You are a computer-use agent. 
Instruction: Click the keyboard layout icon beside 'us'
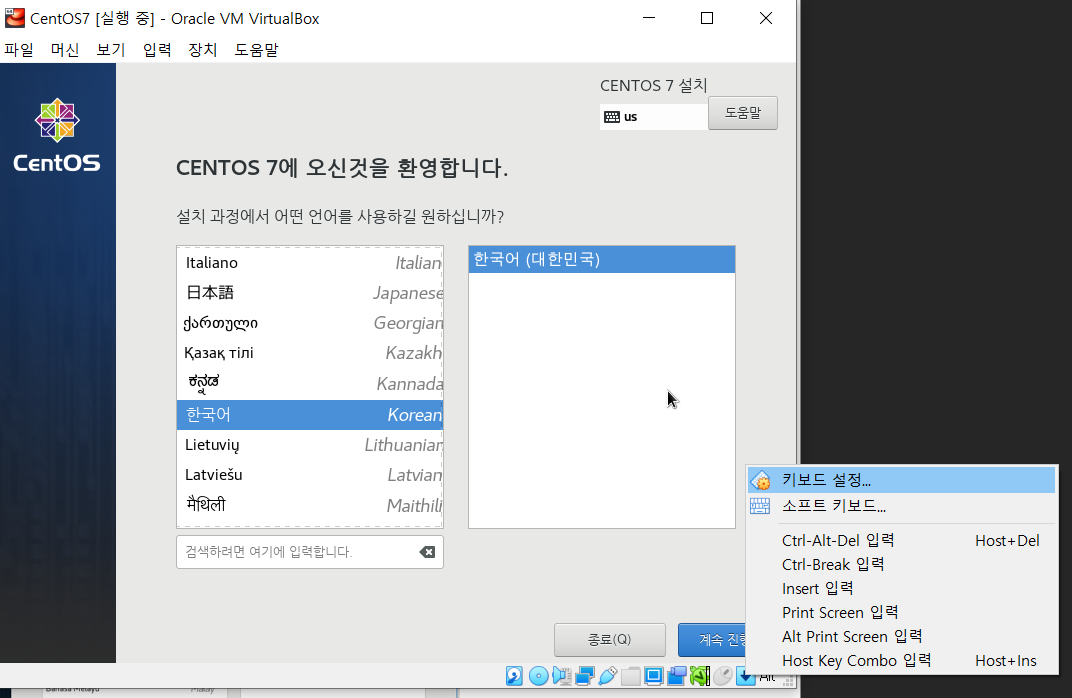tap(612, 117)
